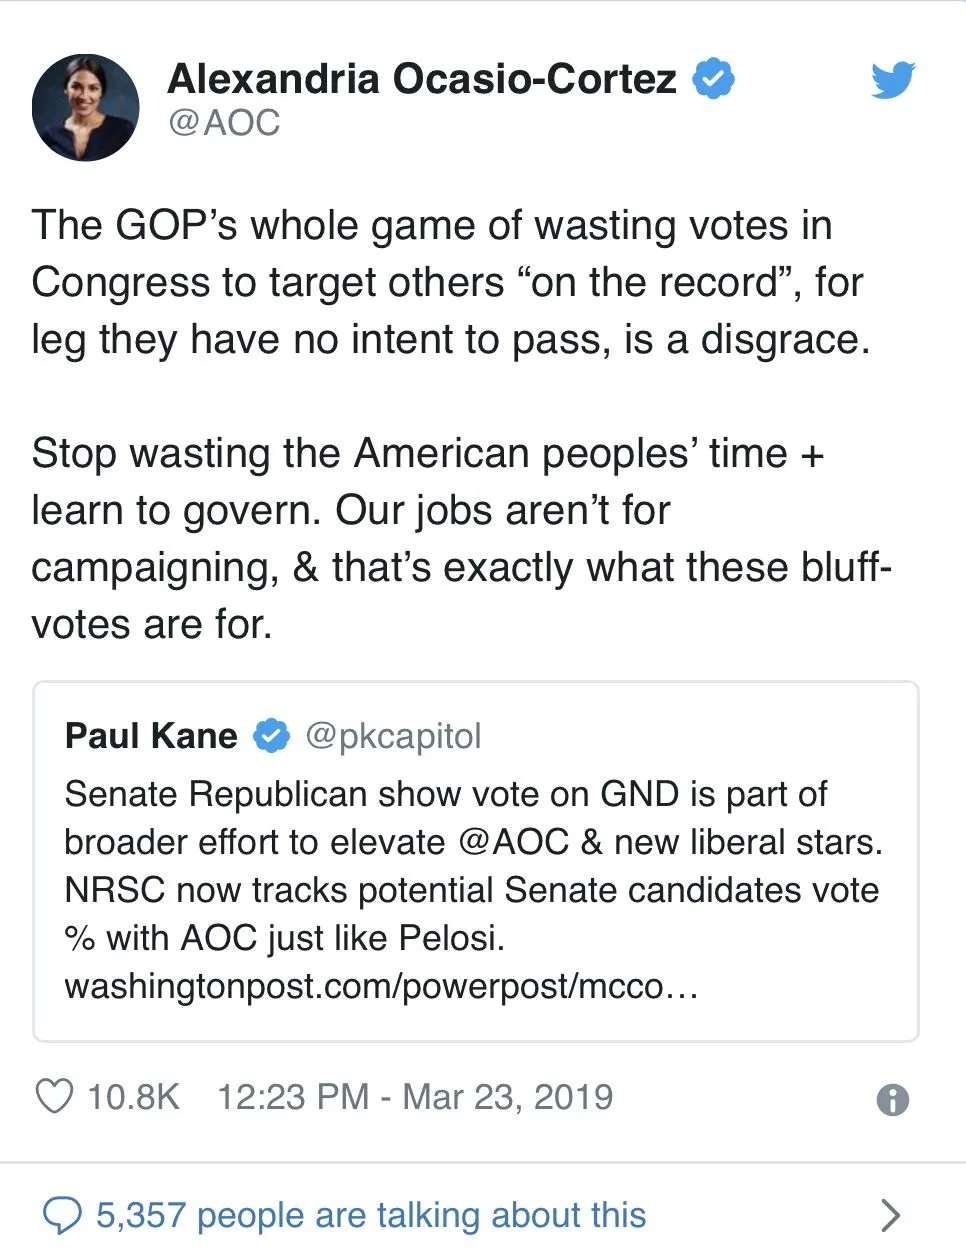Image resolution: width=966 pixels, height=1249 pixels.
Task: Open Alexandria Ocasio-Cortez's profile photo
Action: tap(86, 108)
